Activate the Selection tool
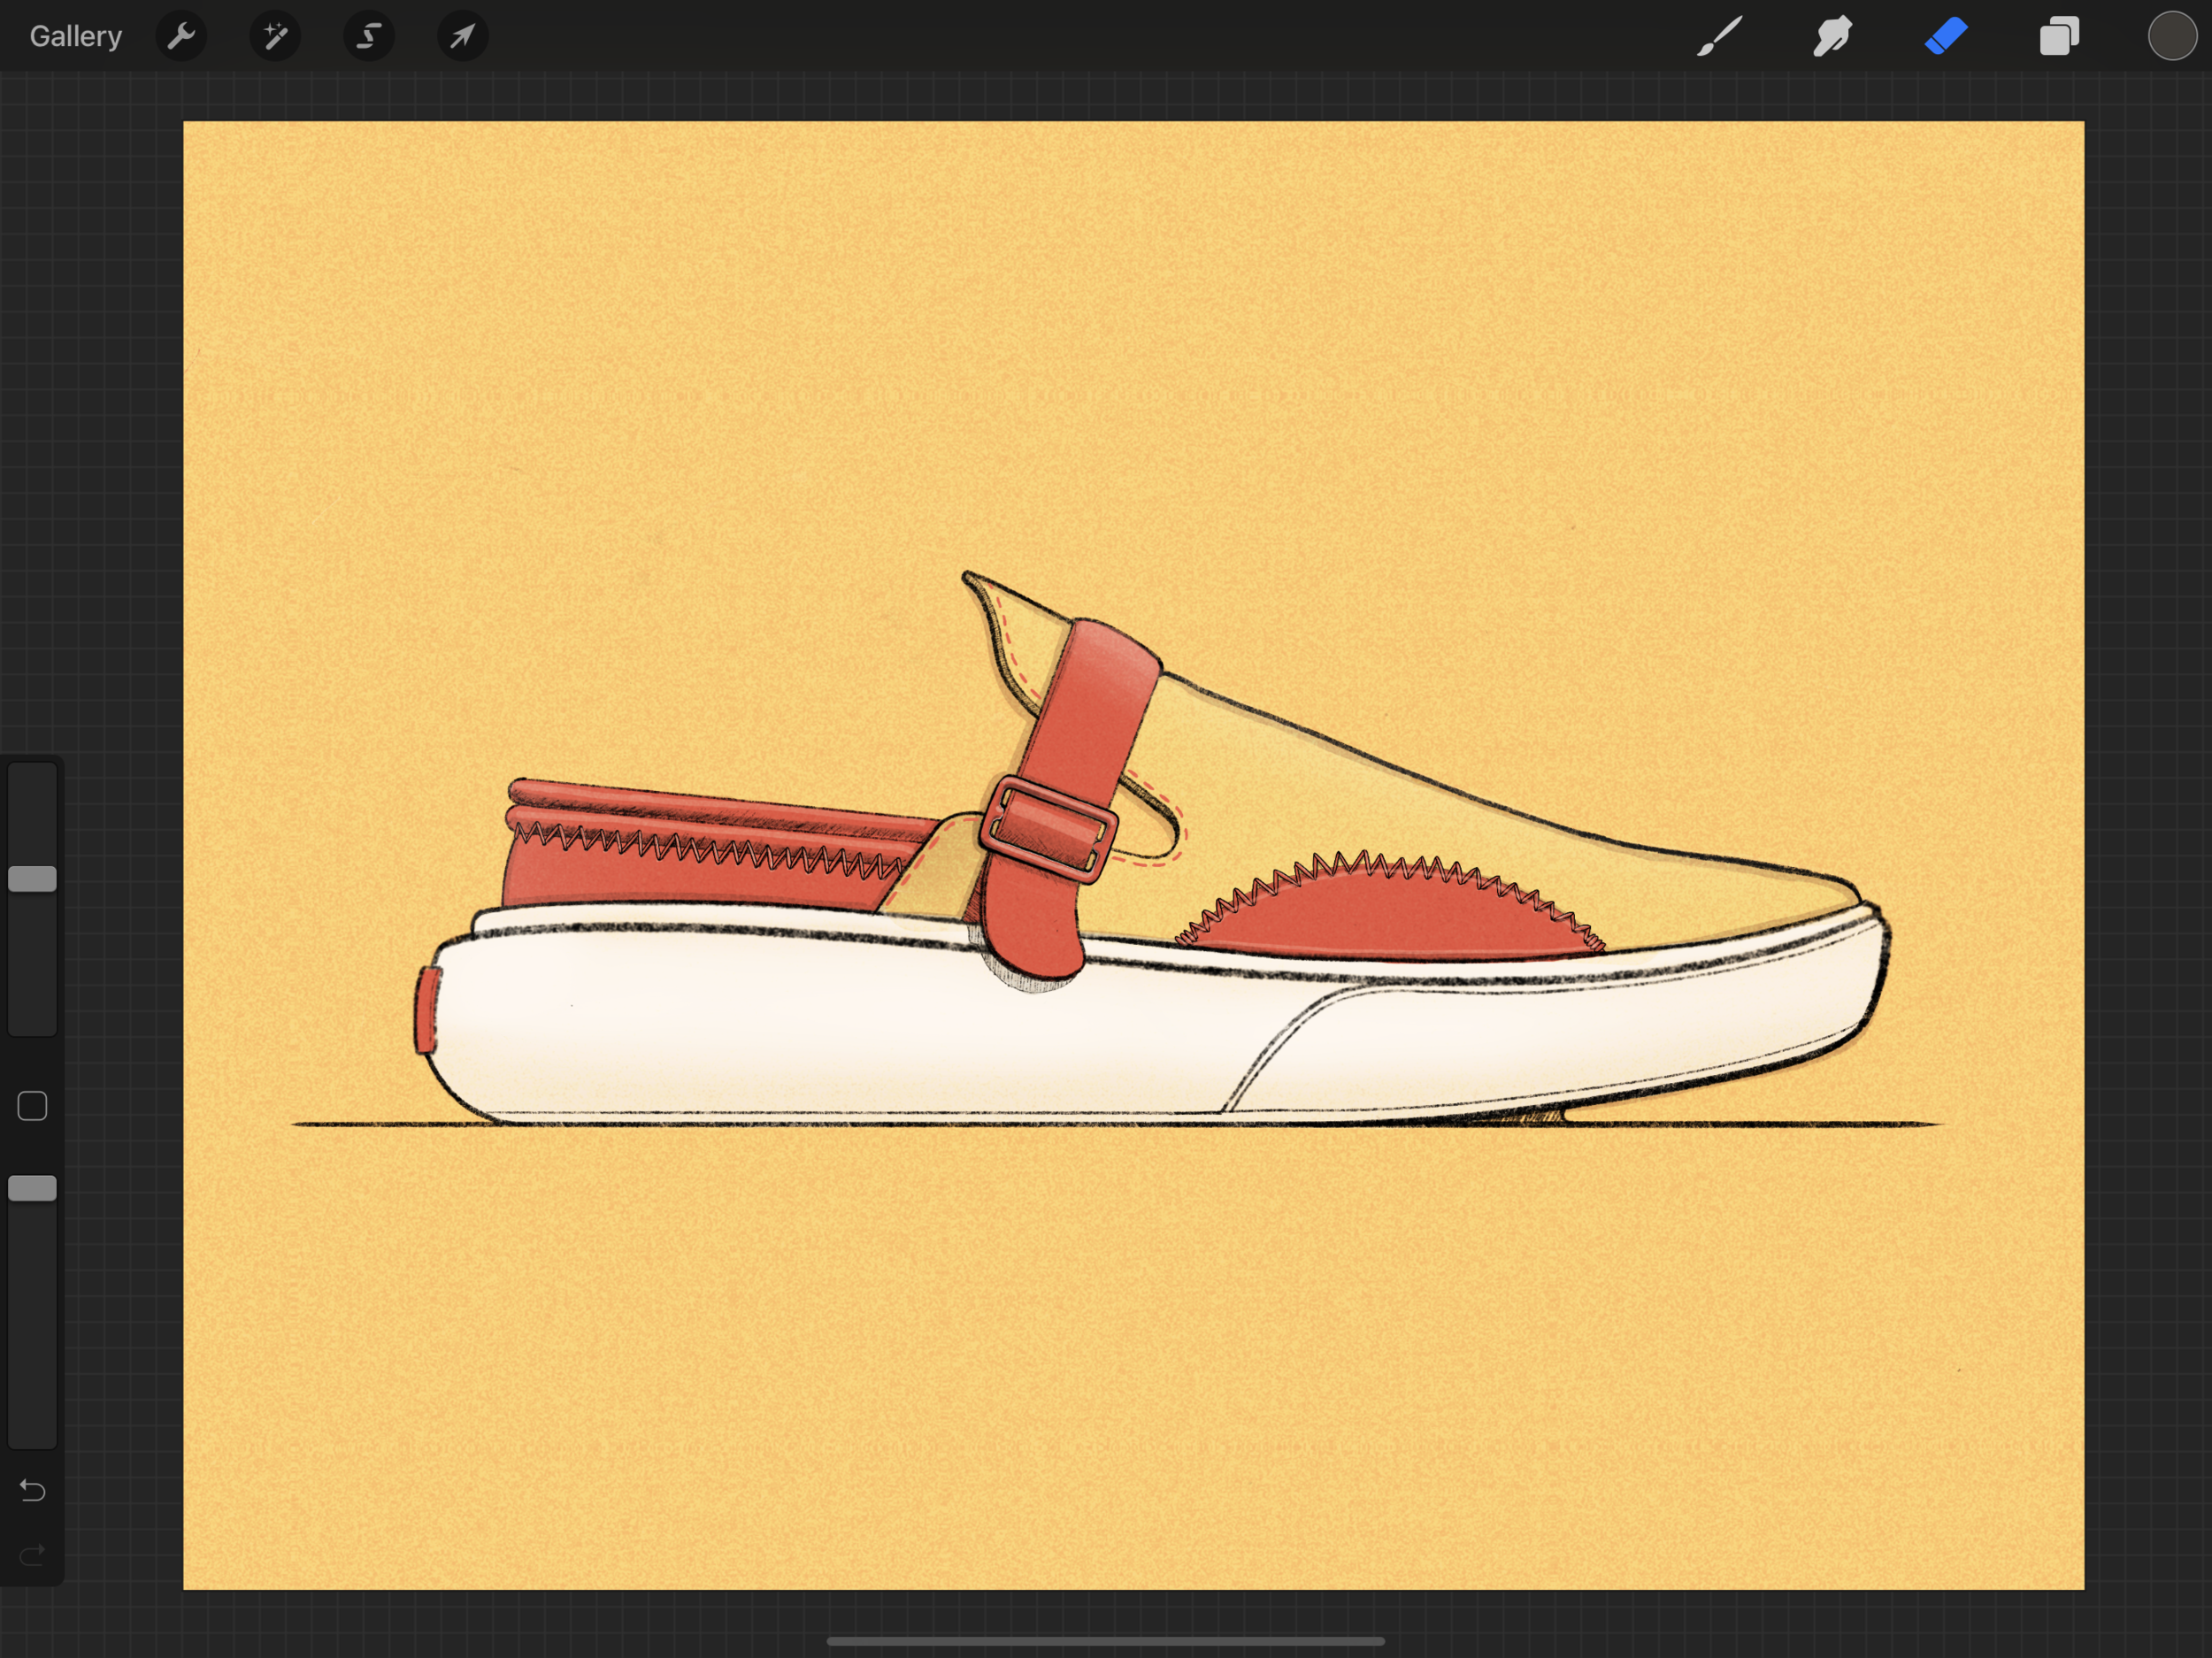2212x1658 pixels. coord(369,37)
